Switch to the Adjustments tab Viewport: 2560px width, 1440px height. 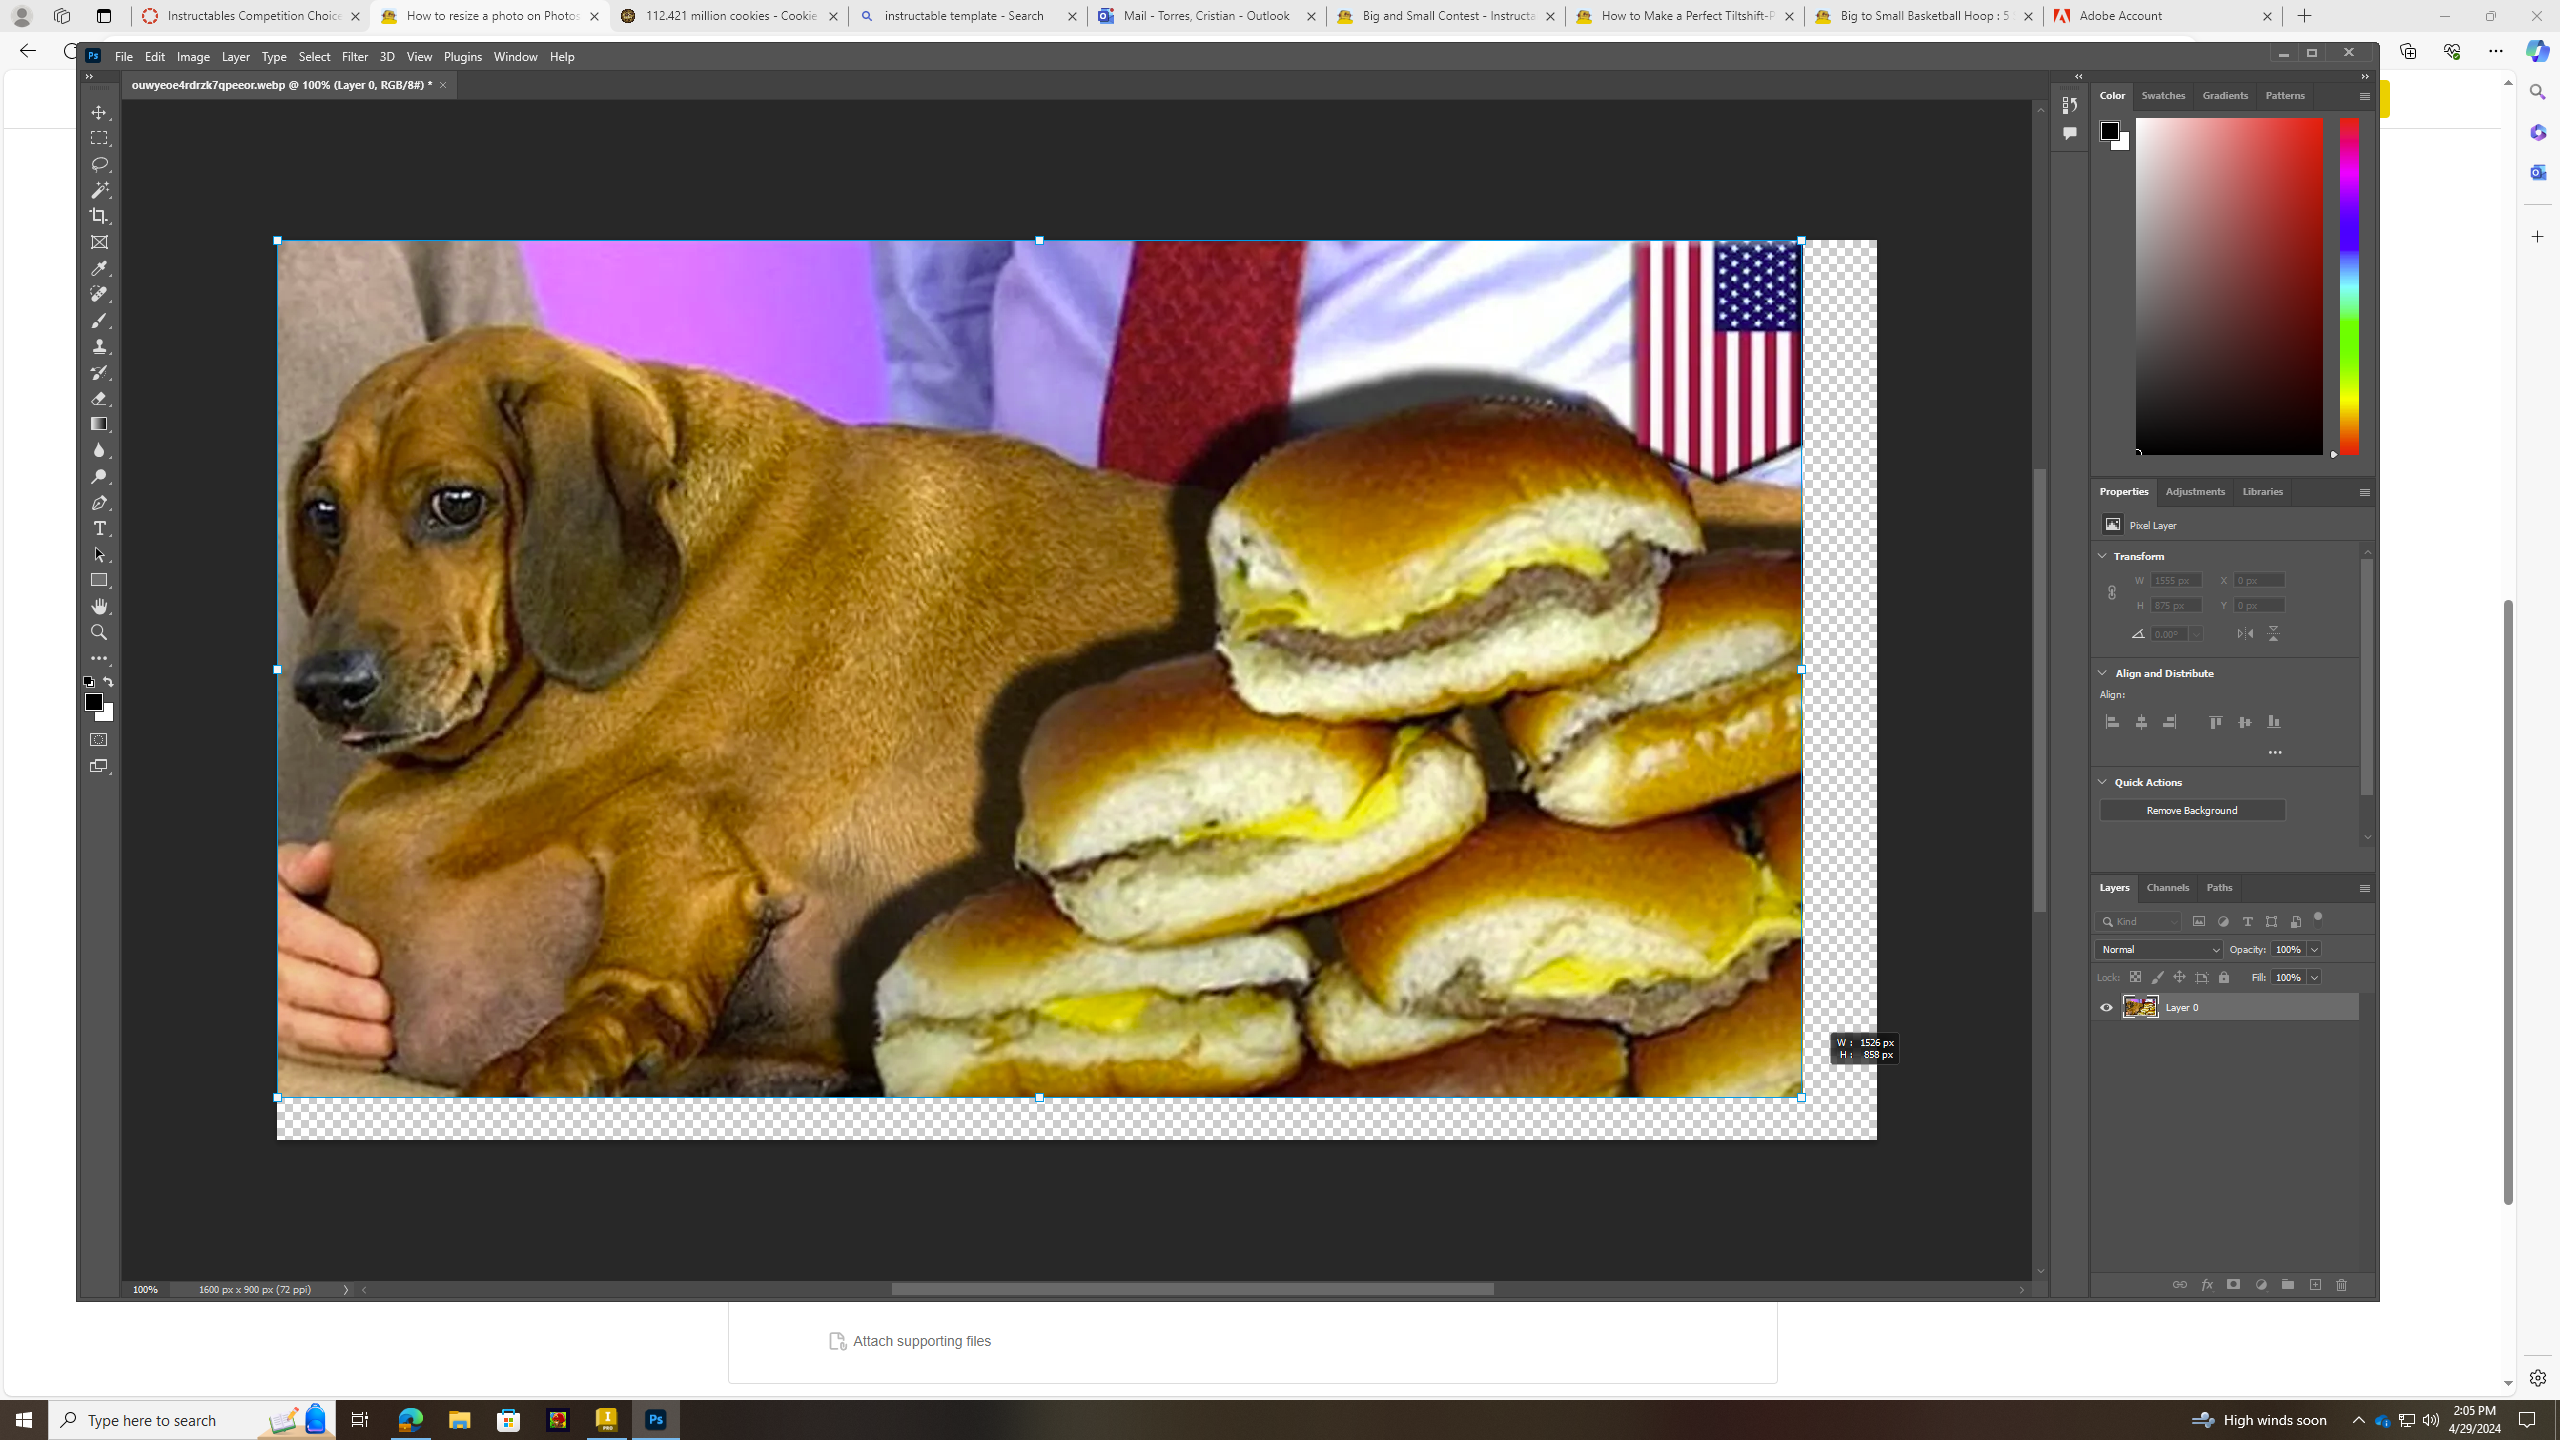[2195, 491]
